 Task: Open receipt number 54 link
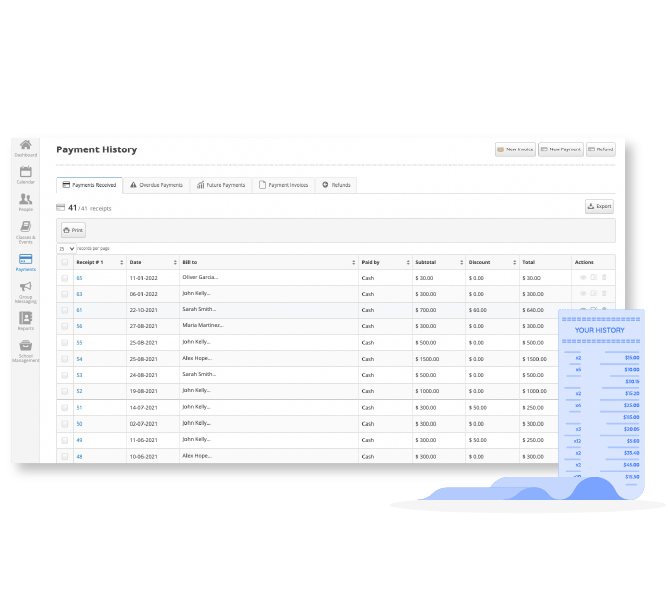79,359
